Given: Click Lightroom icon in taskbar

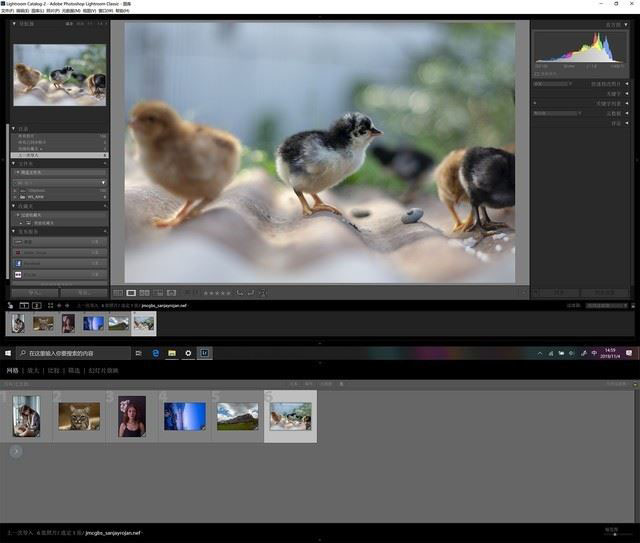Looking at the screenshot, I should 204,353.
